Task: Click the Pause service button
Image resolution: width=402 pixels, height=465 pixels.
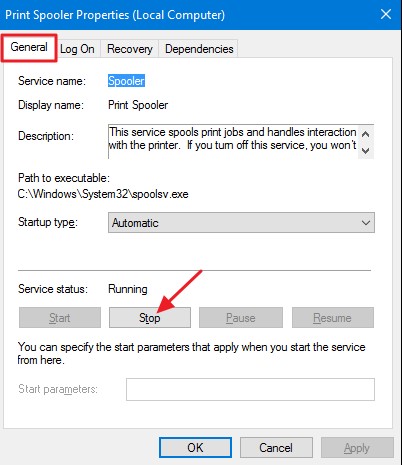Action: click(241, 318)
